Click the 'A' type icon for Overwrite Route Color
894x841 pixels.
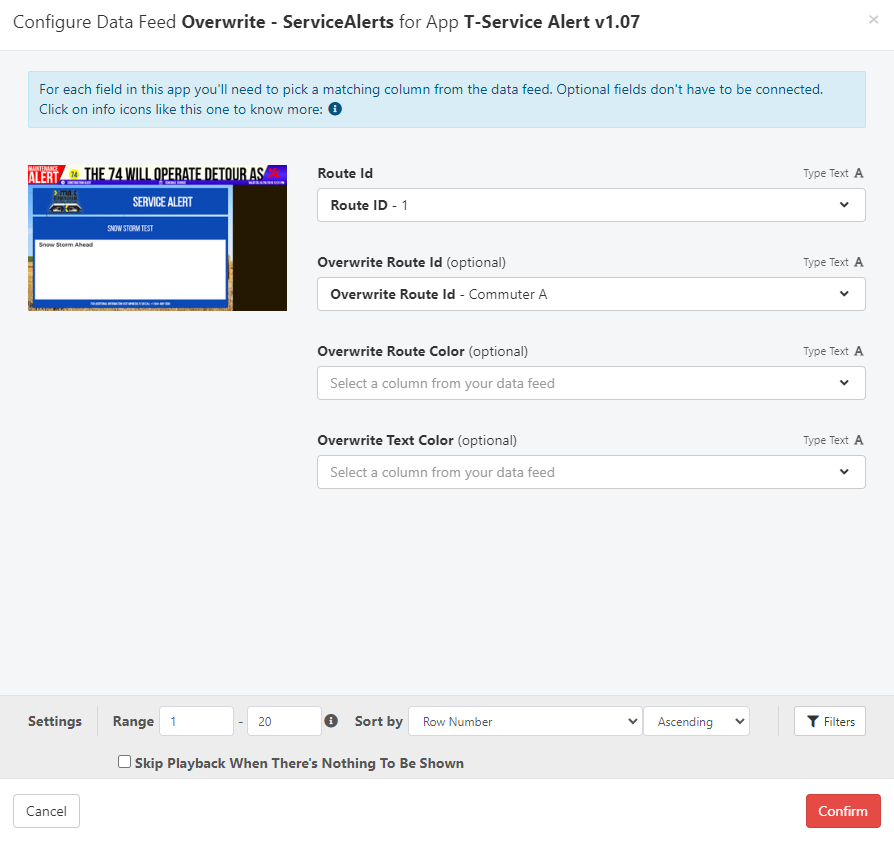(859, 351)
